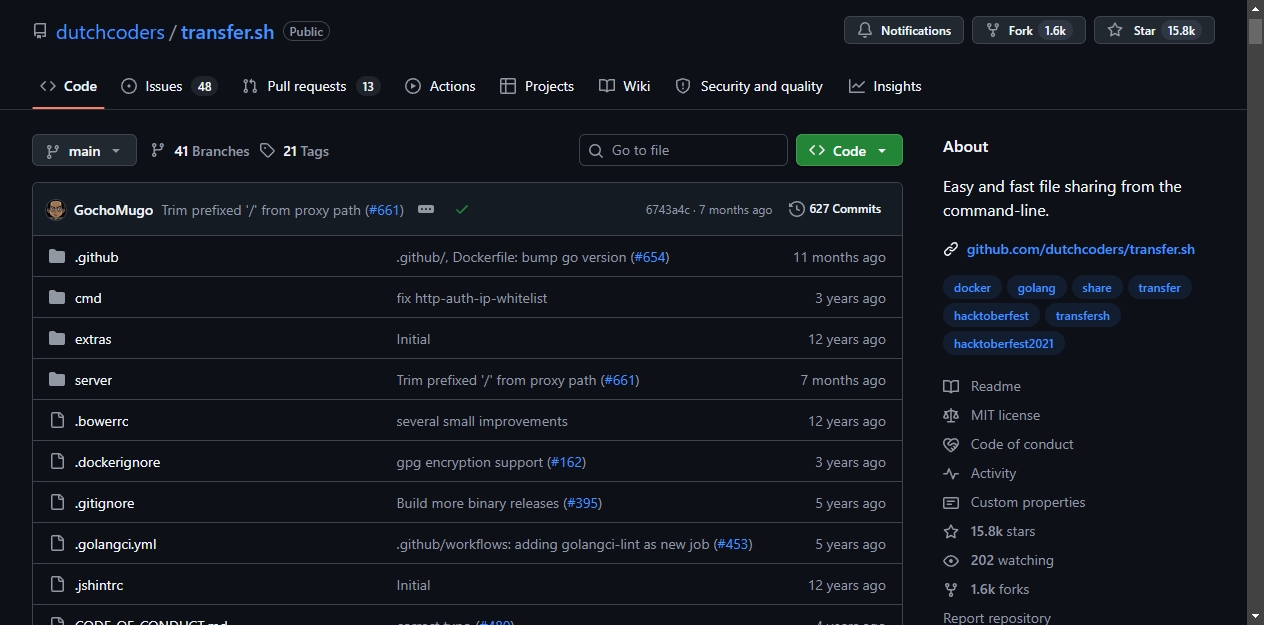The image size is (1264, 625).
Task: Open the #395 pull request link
Action: coord(583,503)
